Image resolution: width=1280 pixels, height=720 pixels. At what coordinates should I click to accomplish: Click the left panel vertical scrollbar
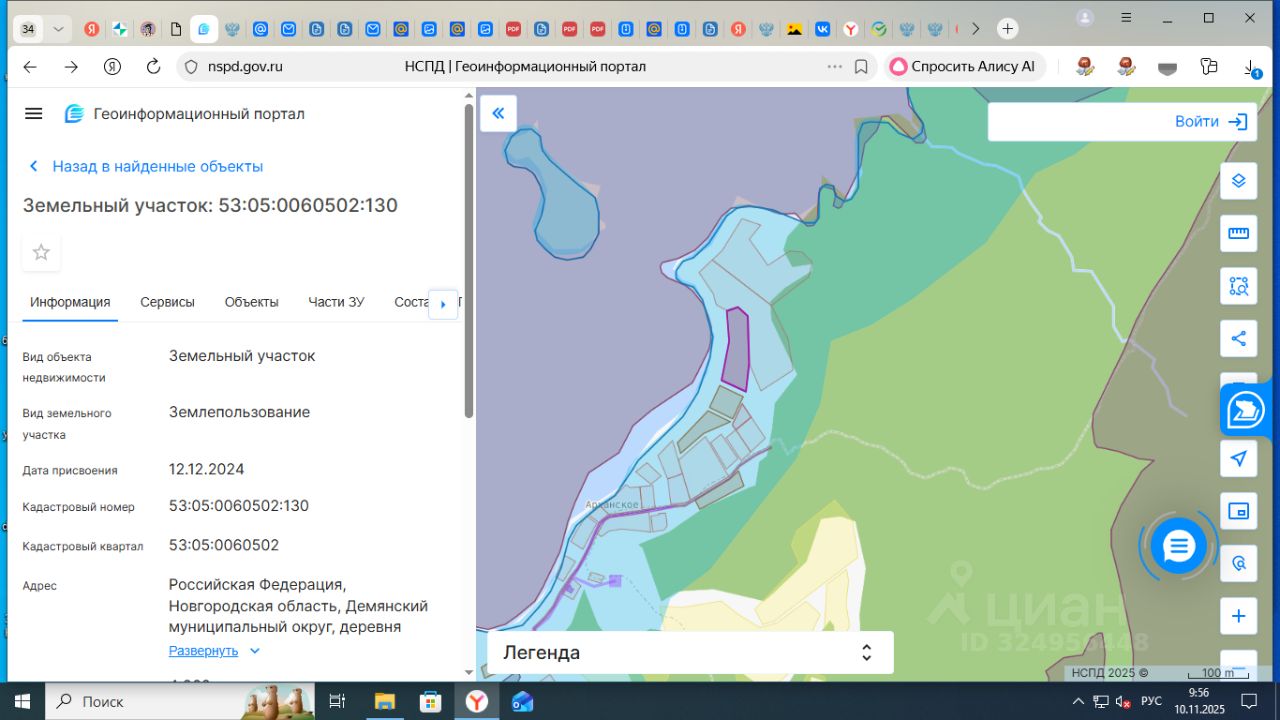tap(469, 260)
